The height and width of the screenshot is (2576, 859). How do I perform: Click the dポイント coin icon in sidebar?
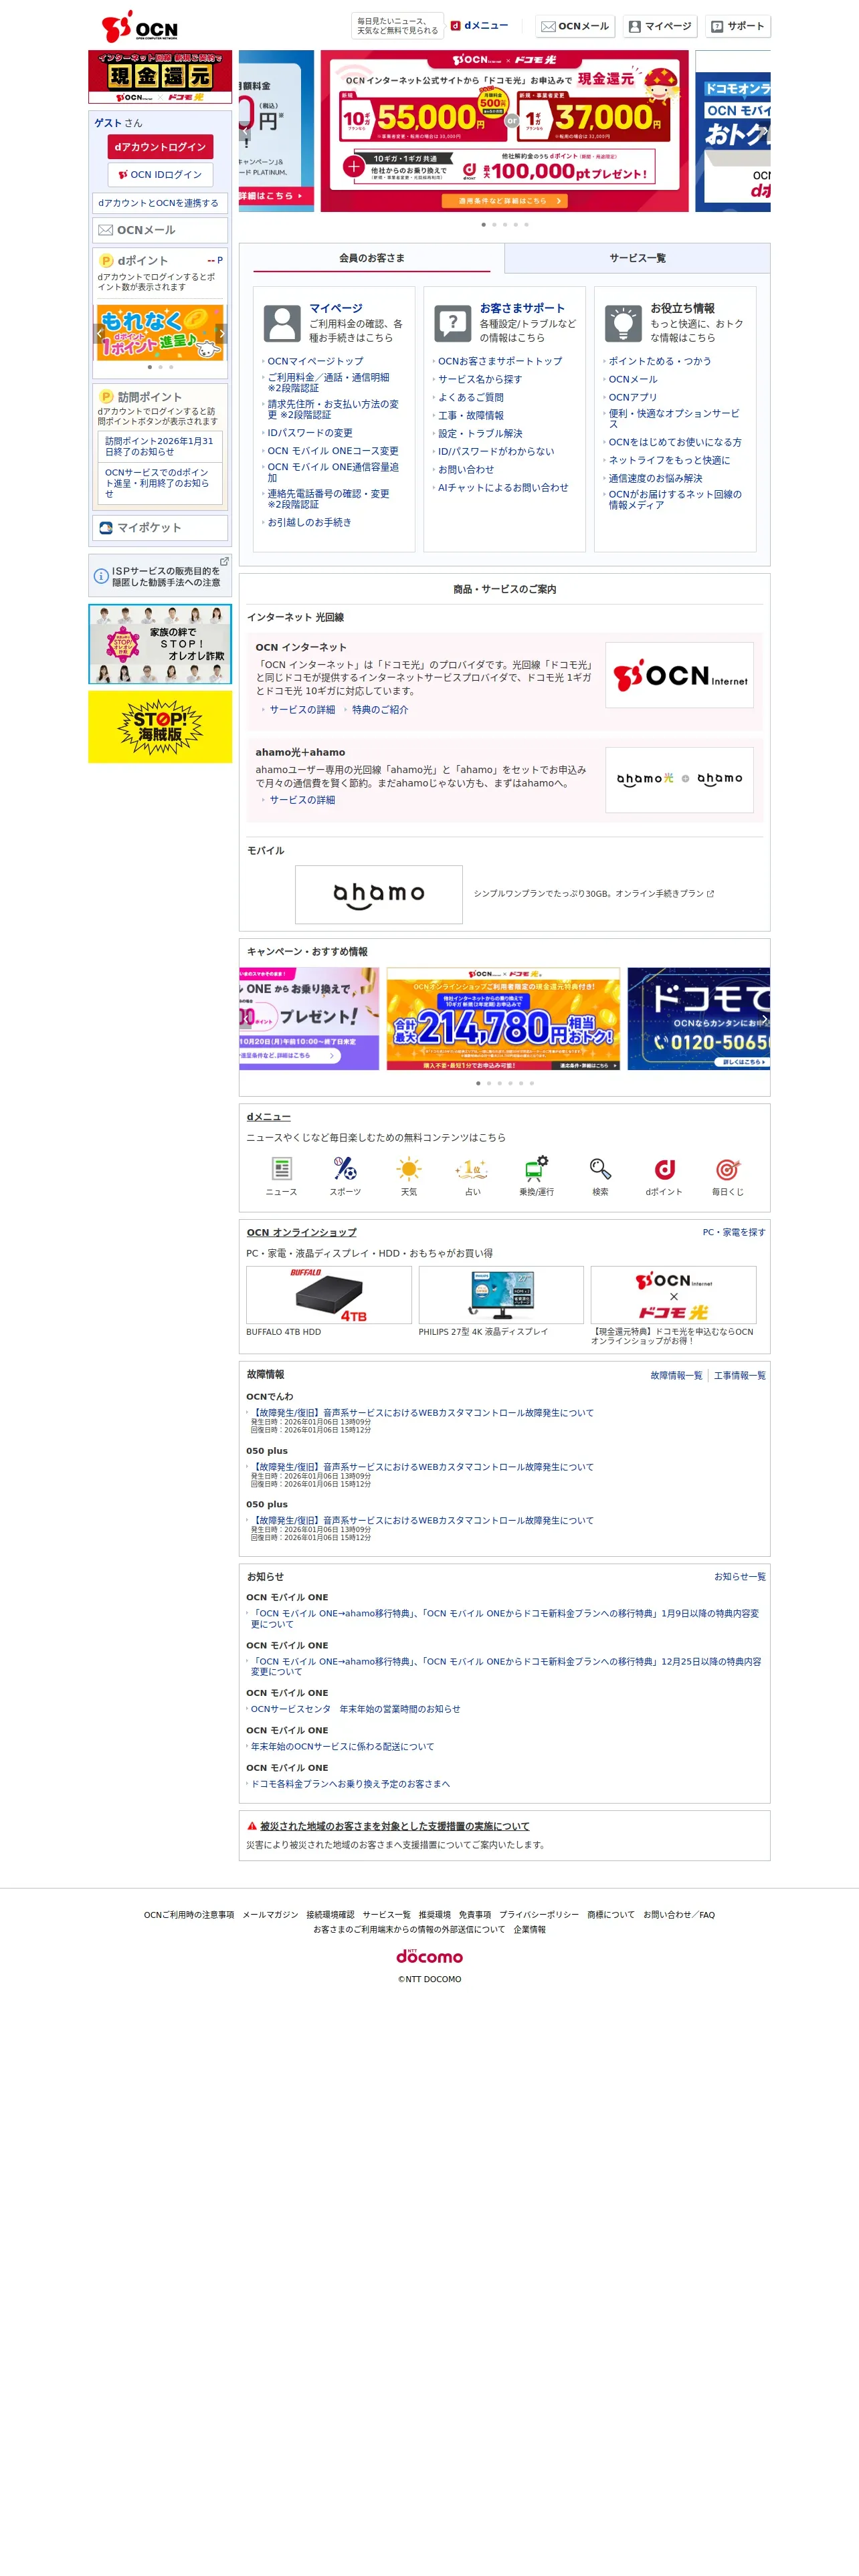click(106, 260)
